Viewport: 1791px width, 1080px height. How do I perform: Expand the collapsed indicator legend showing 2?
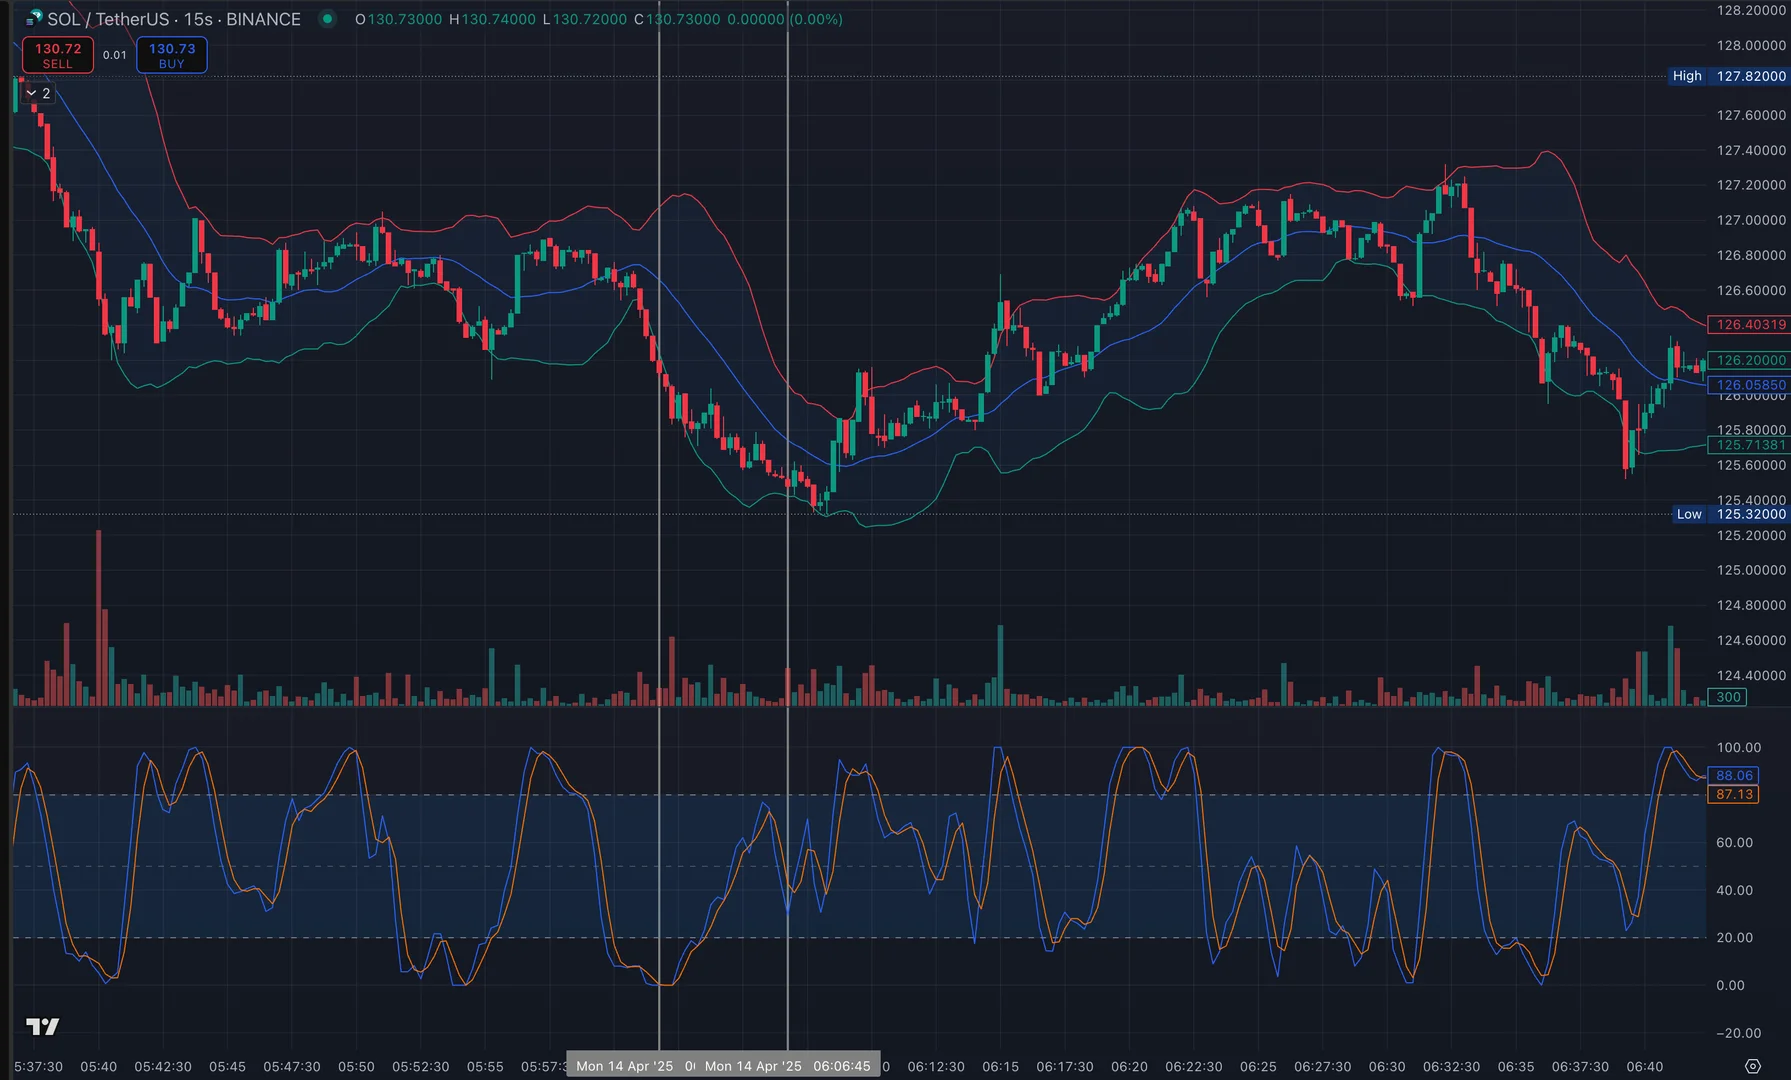38,93
